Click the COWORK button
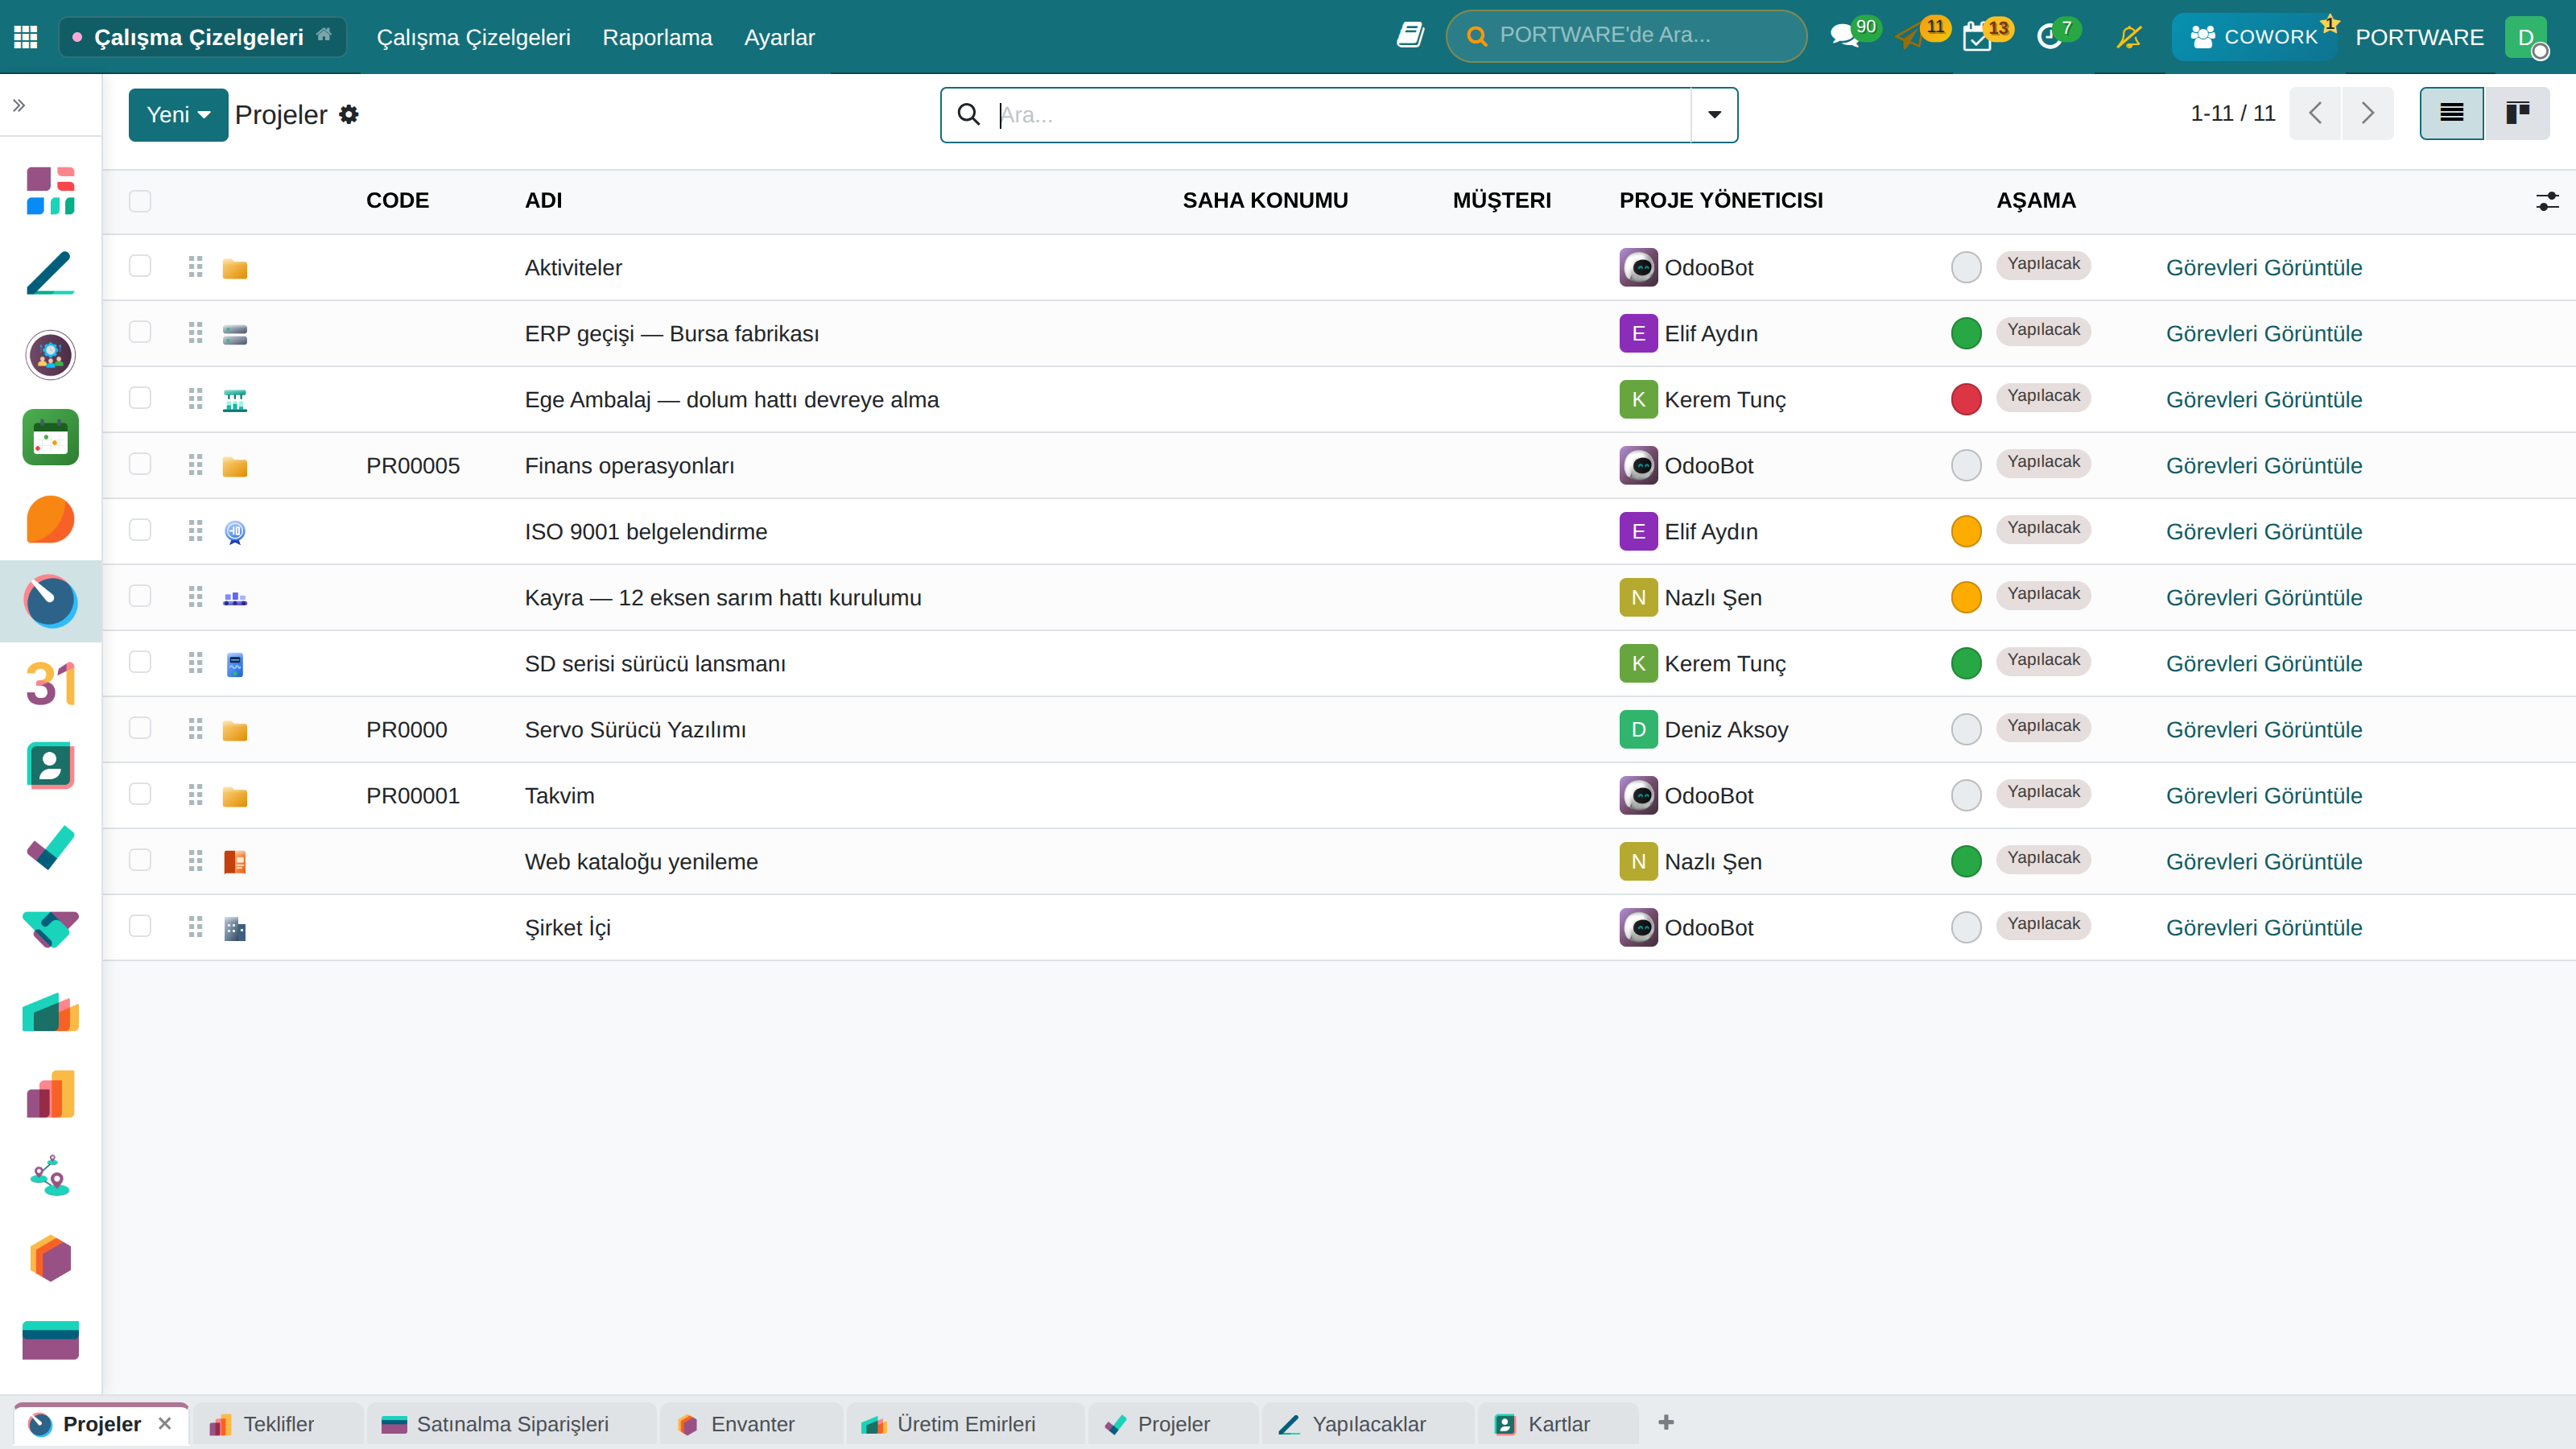2576x1449 pixels. click(2253, 37)
